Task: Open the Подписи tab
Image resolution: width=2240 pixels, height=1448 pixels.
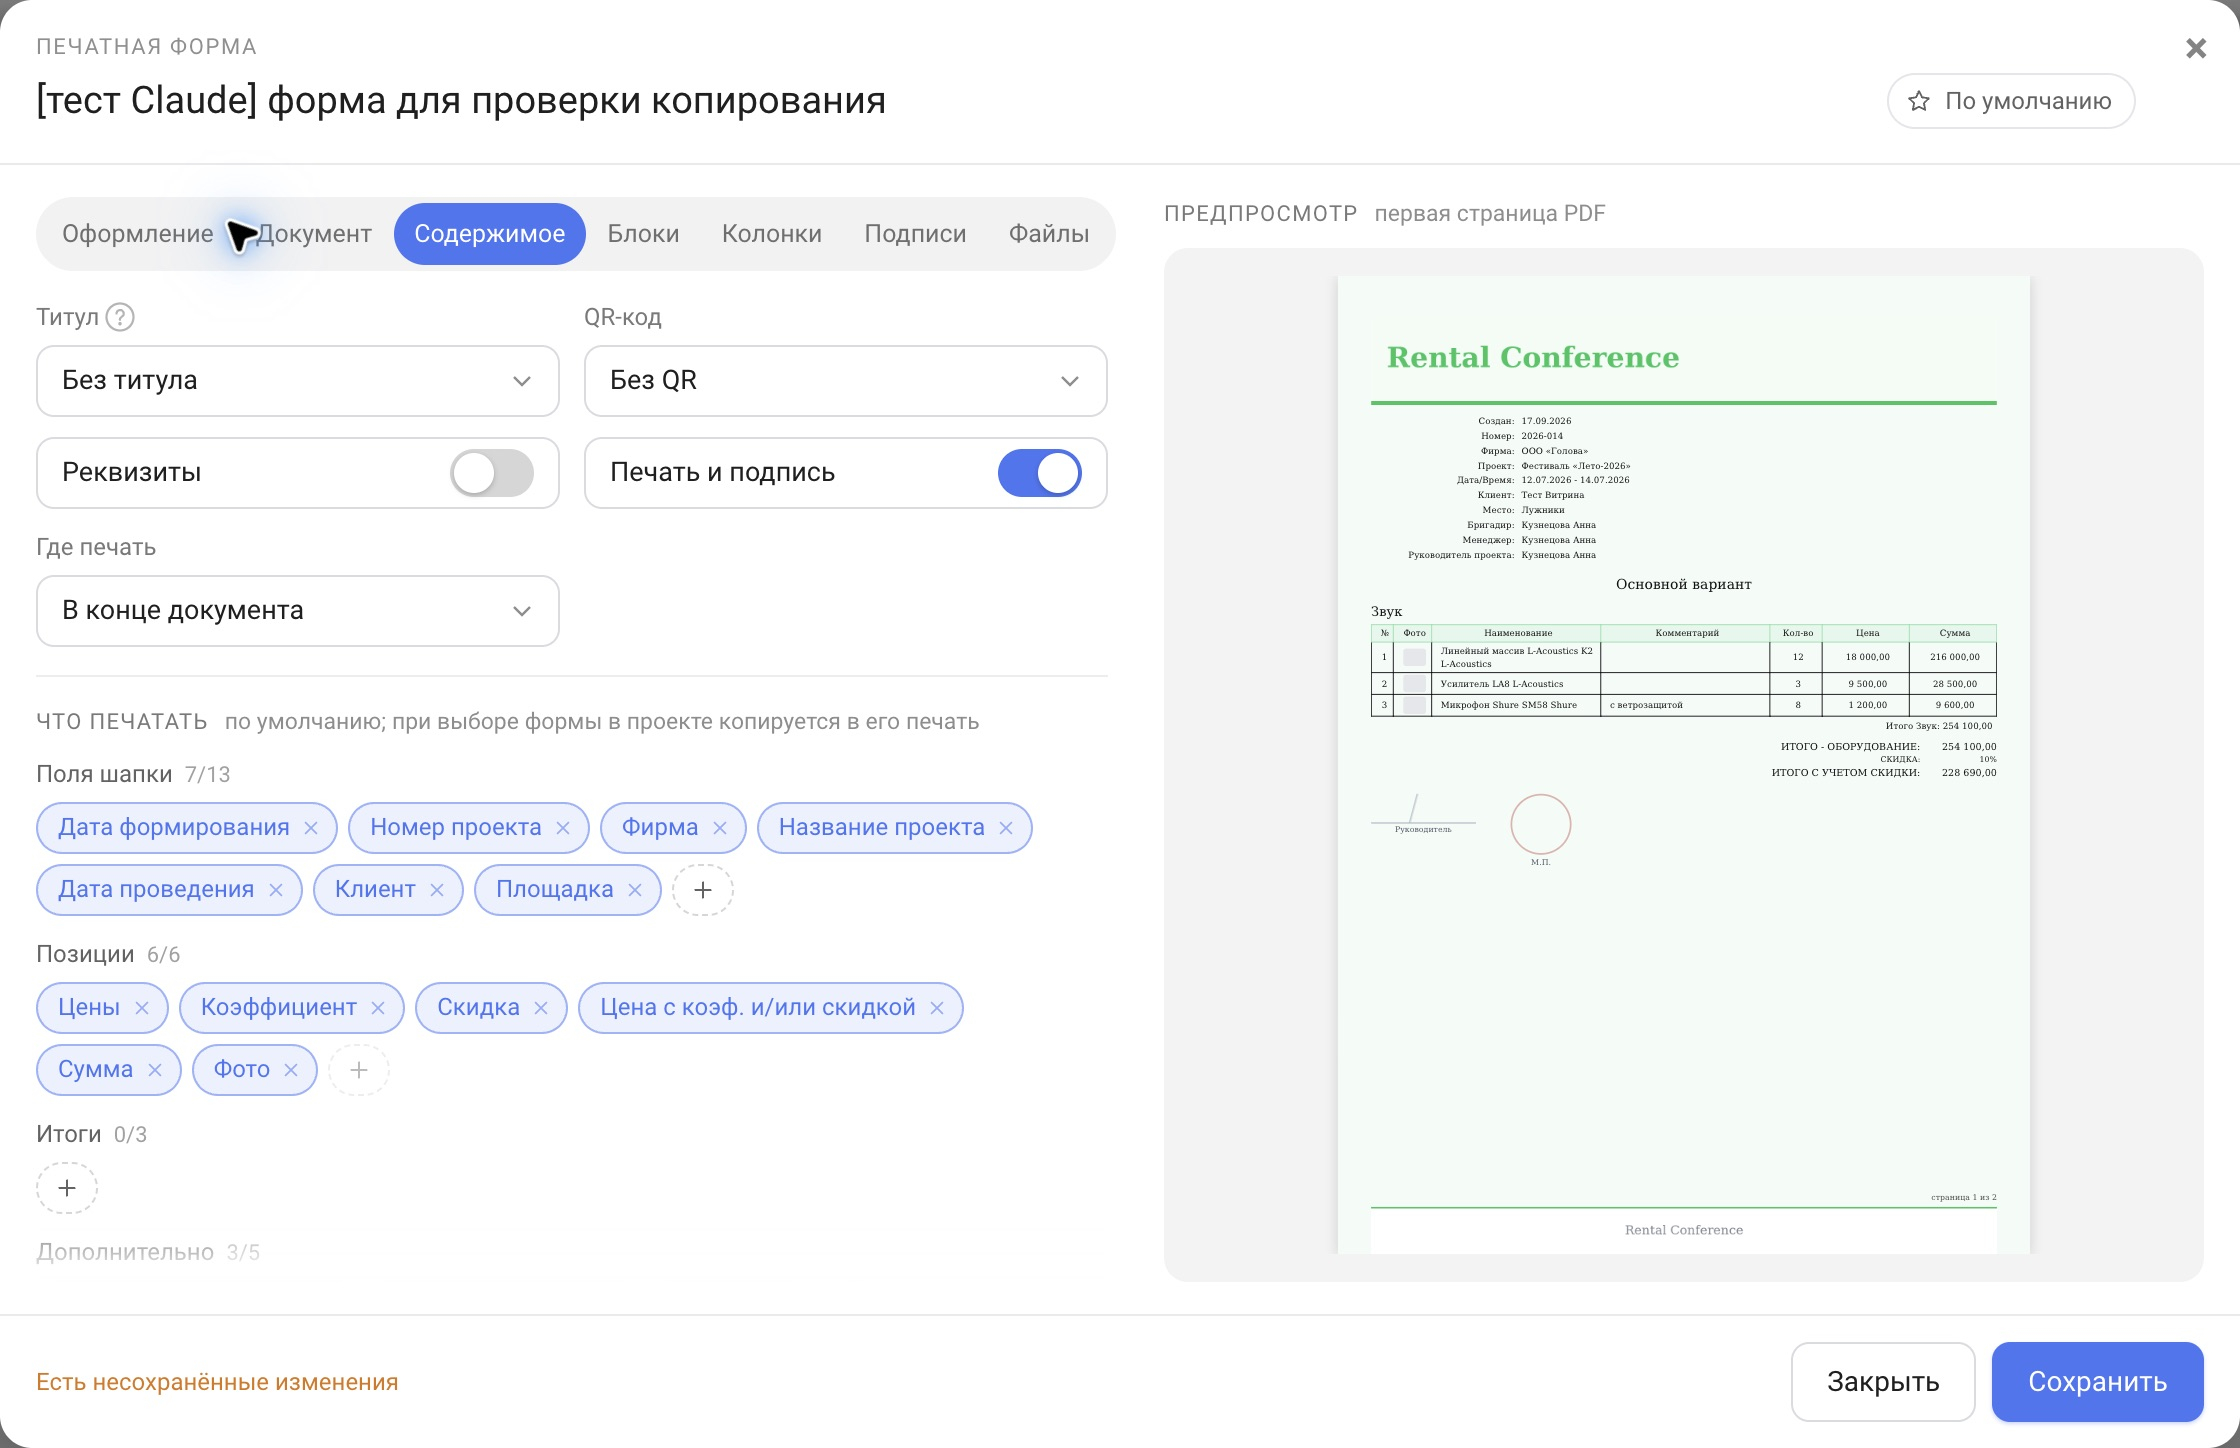Action: pyautogui.click(x=915, y=234)
